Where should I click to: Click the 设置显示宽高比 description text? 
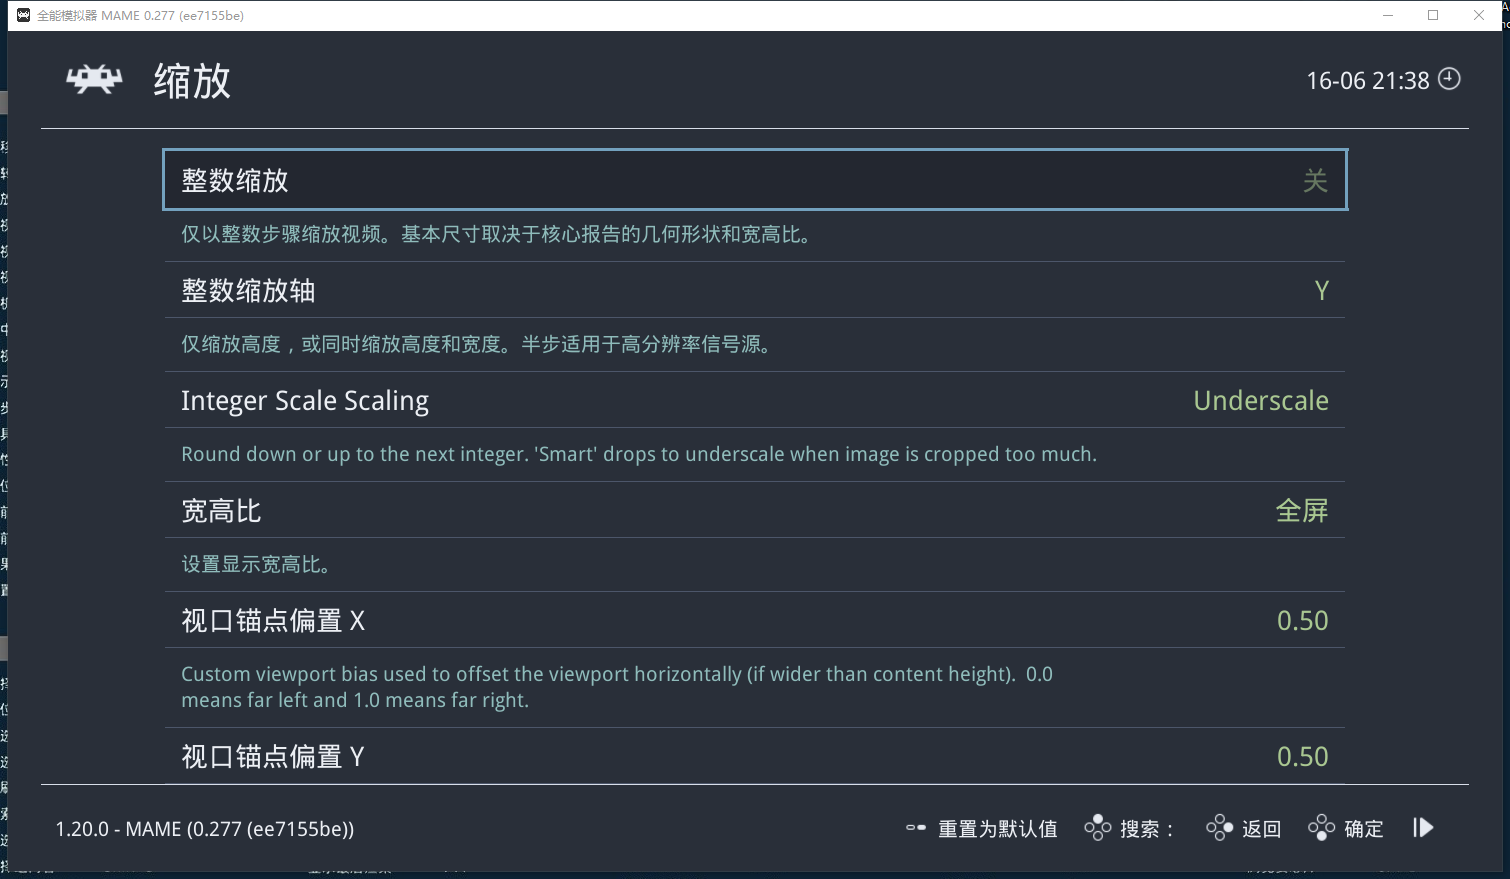point(256,565)
